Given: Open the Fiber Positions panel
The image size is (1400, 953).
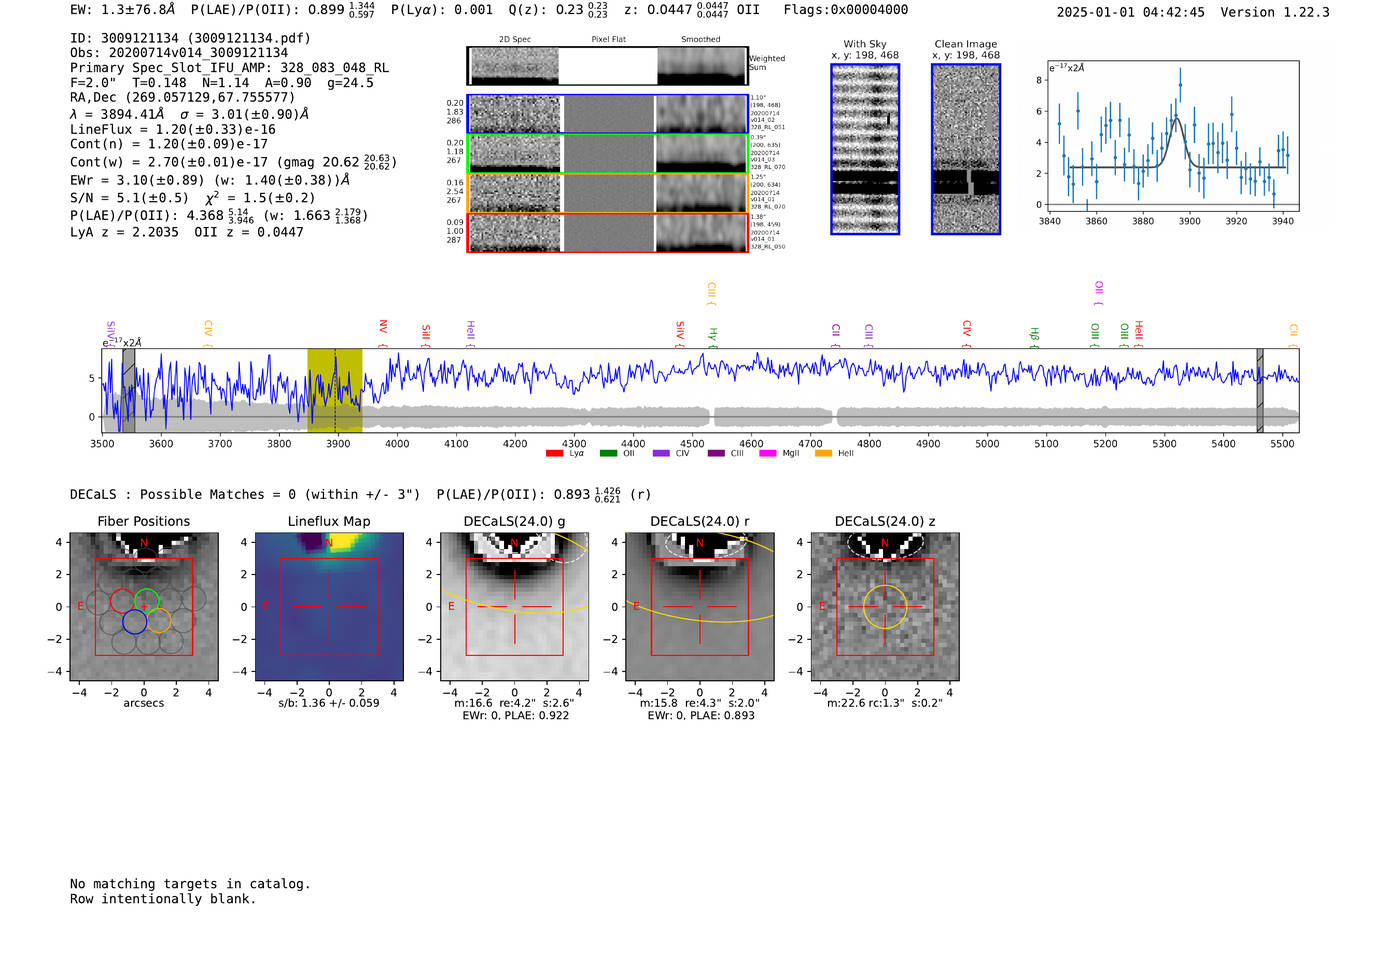Looking at the screenshot, I should coord(144,606).
